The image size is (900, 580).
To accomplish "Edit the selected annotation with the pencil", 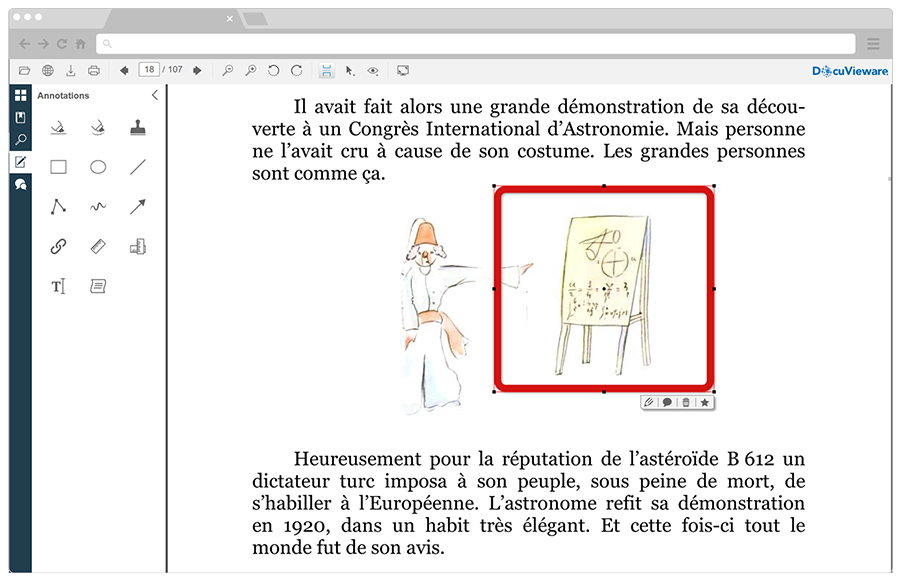I will click(649, 402).
